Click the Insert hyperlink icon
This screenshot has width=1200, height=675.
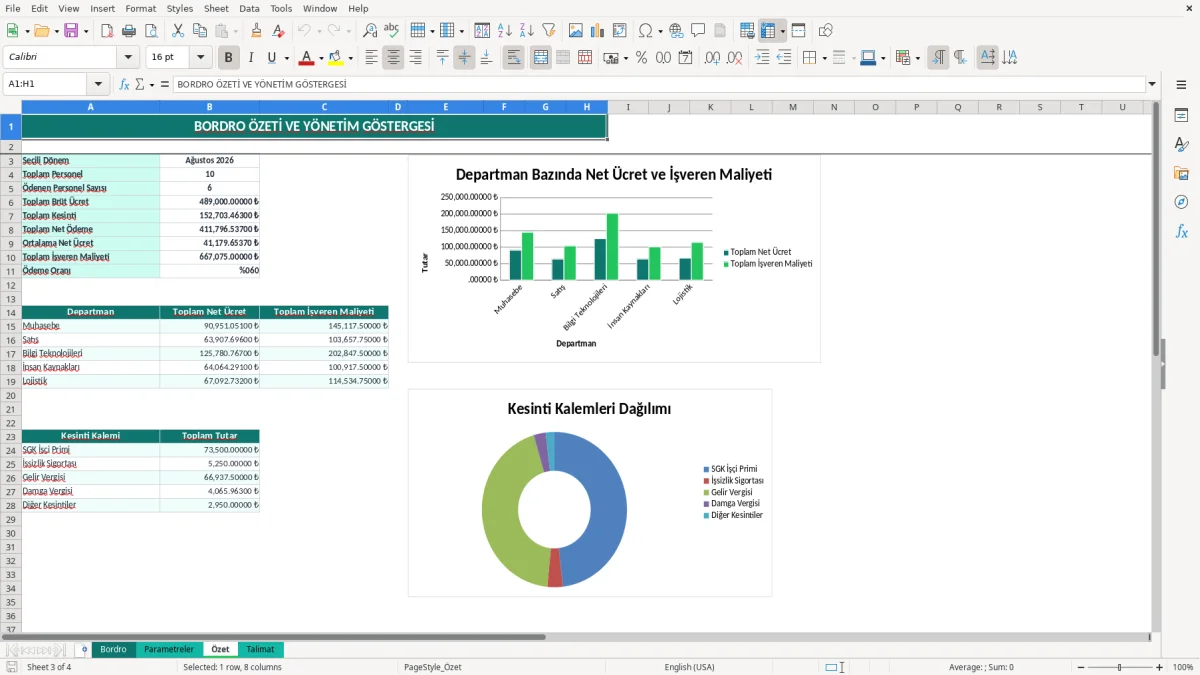pos(676,31)
